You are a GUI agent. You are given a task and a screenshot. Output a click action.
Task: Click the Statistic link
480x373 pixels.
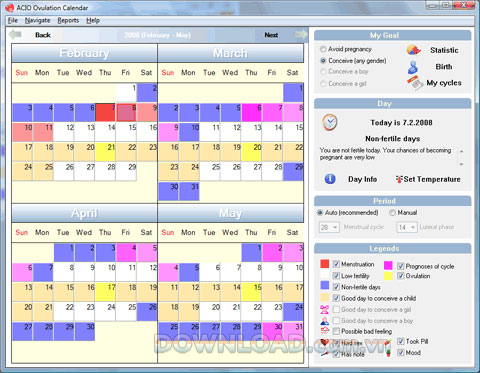point(444,50)
